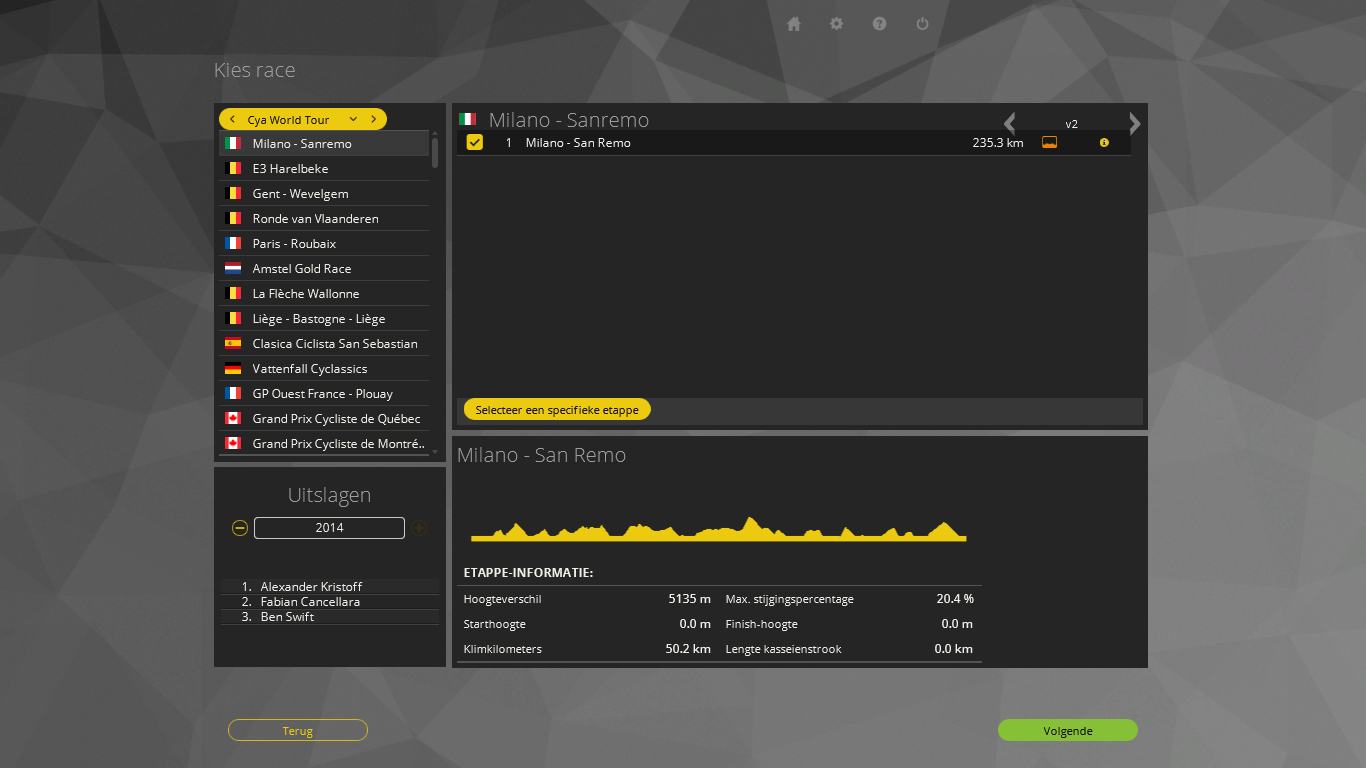
Task: Select Paris - Roubaix from race list
Action: (294, 244)
